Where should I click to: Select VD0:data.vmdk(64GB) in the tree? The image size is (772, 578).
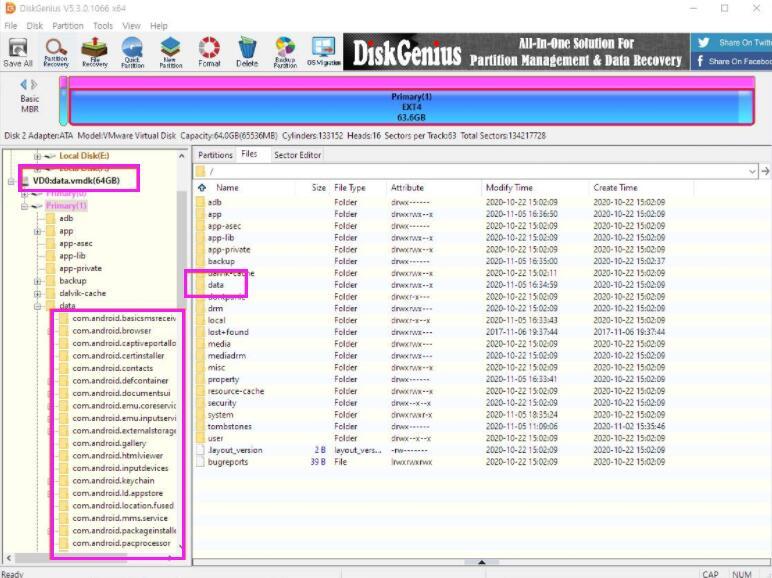coord(76,181)
